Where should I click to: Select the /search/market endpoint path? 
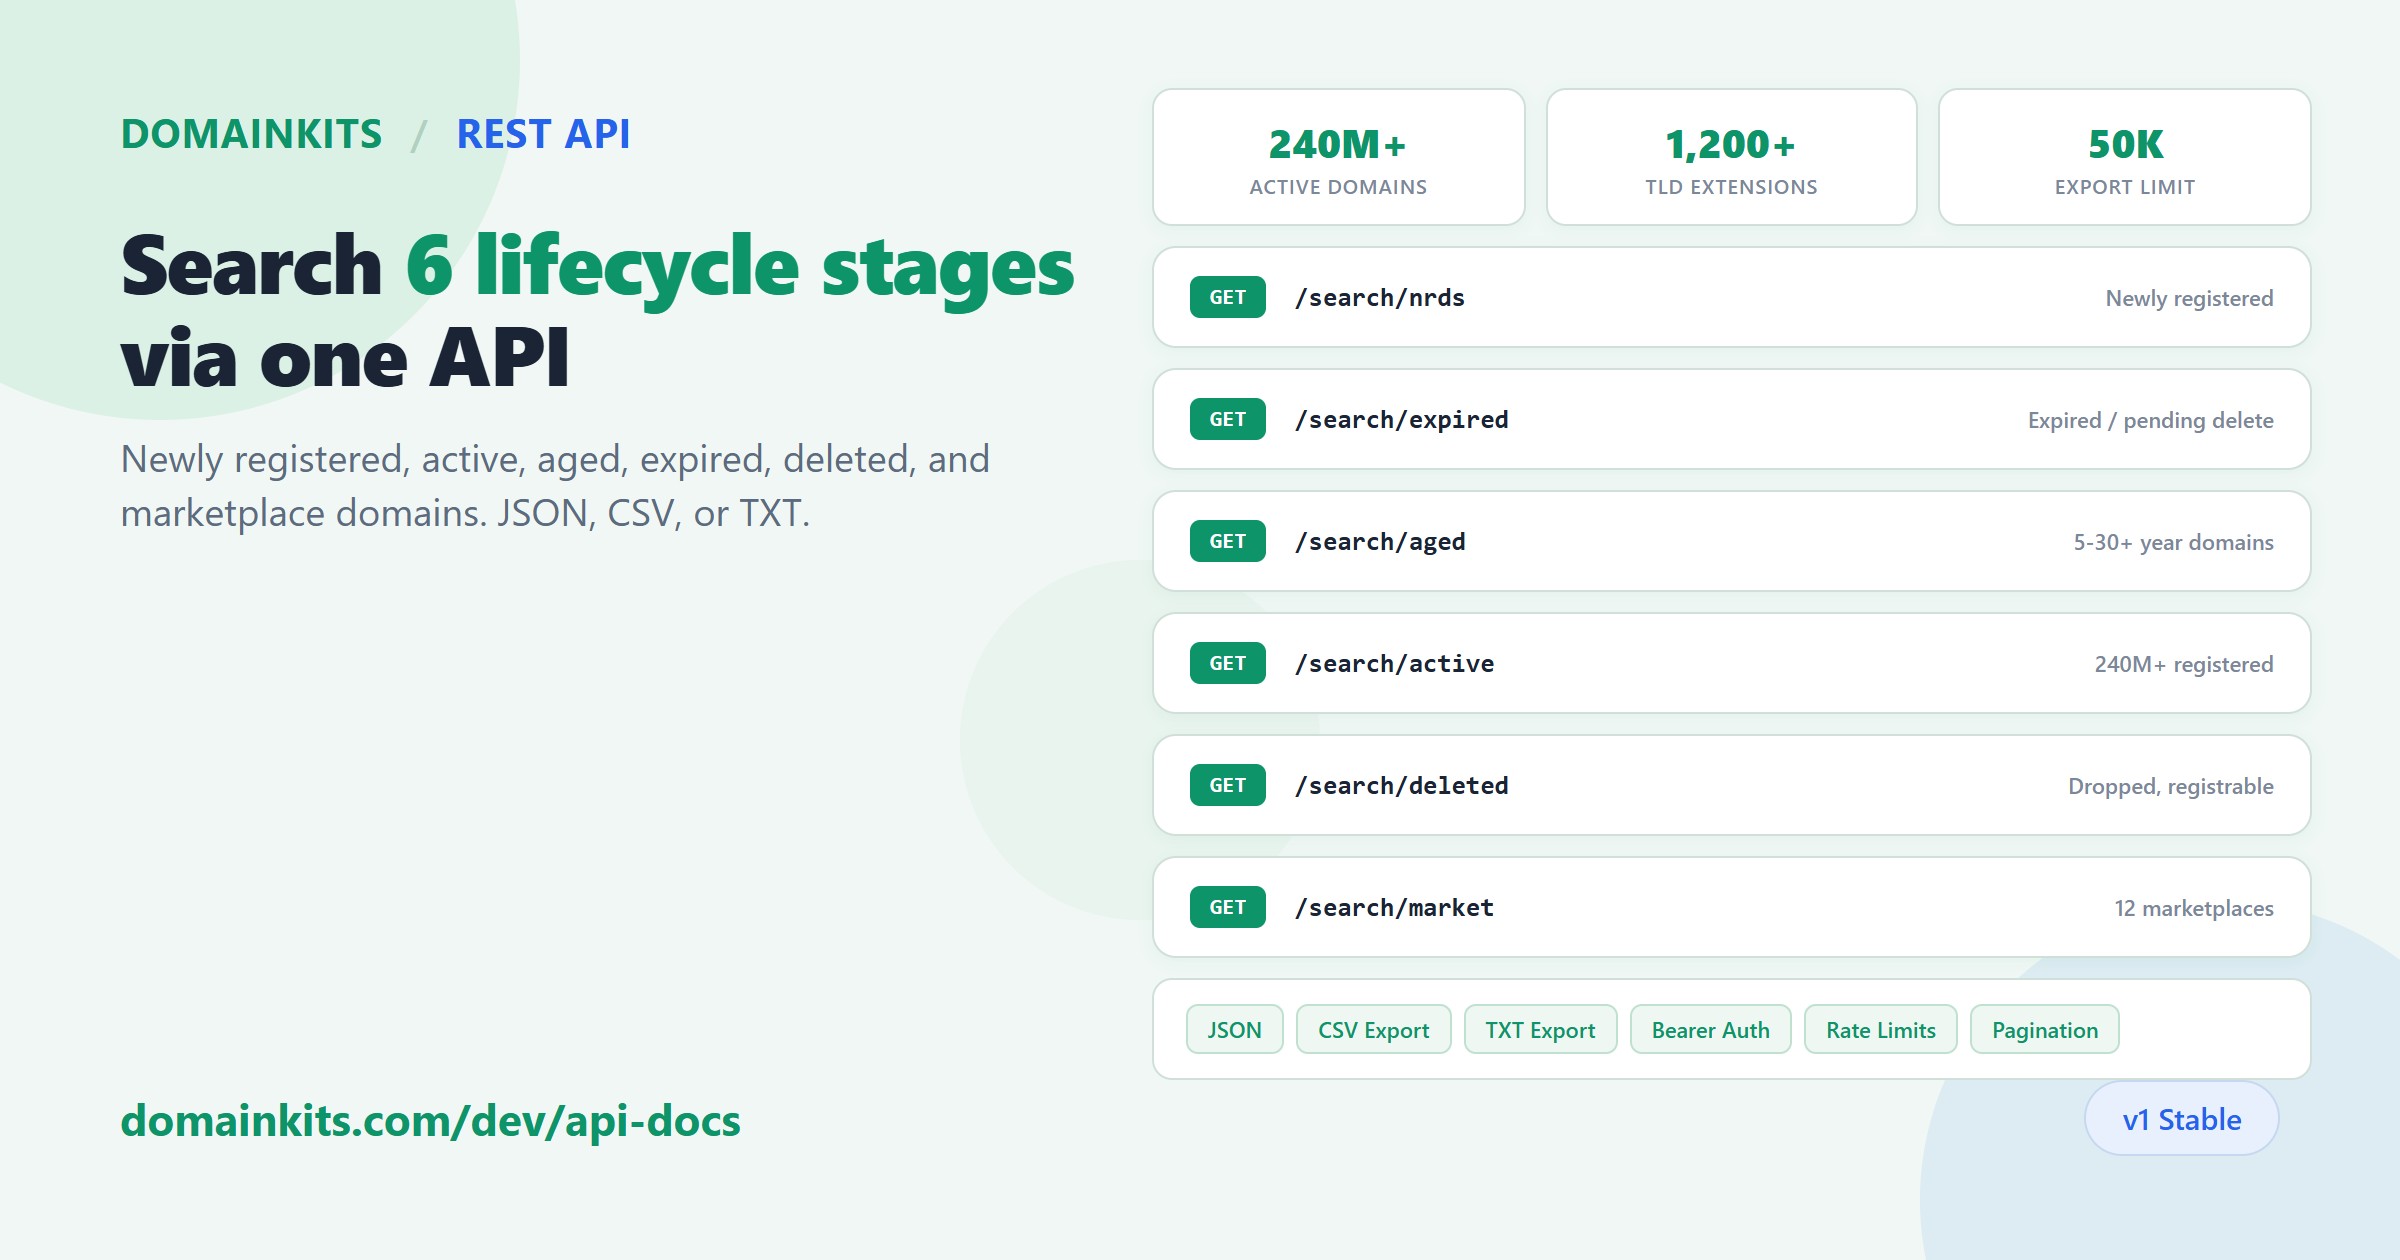pyautogui.click(x=1394, y=908)
